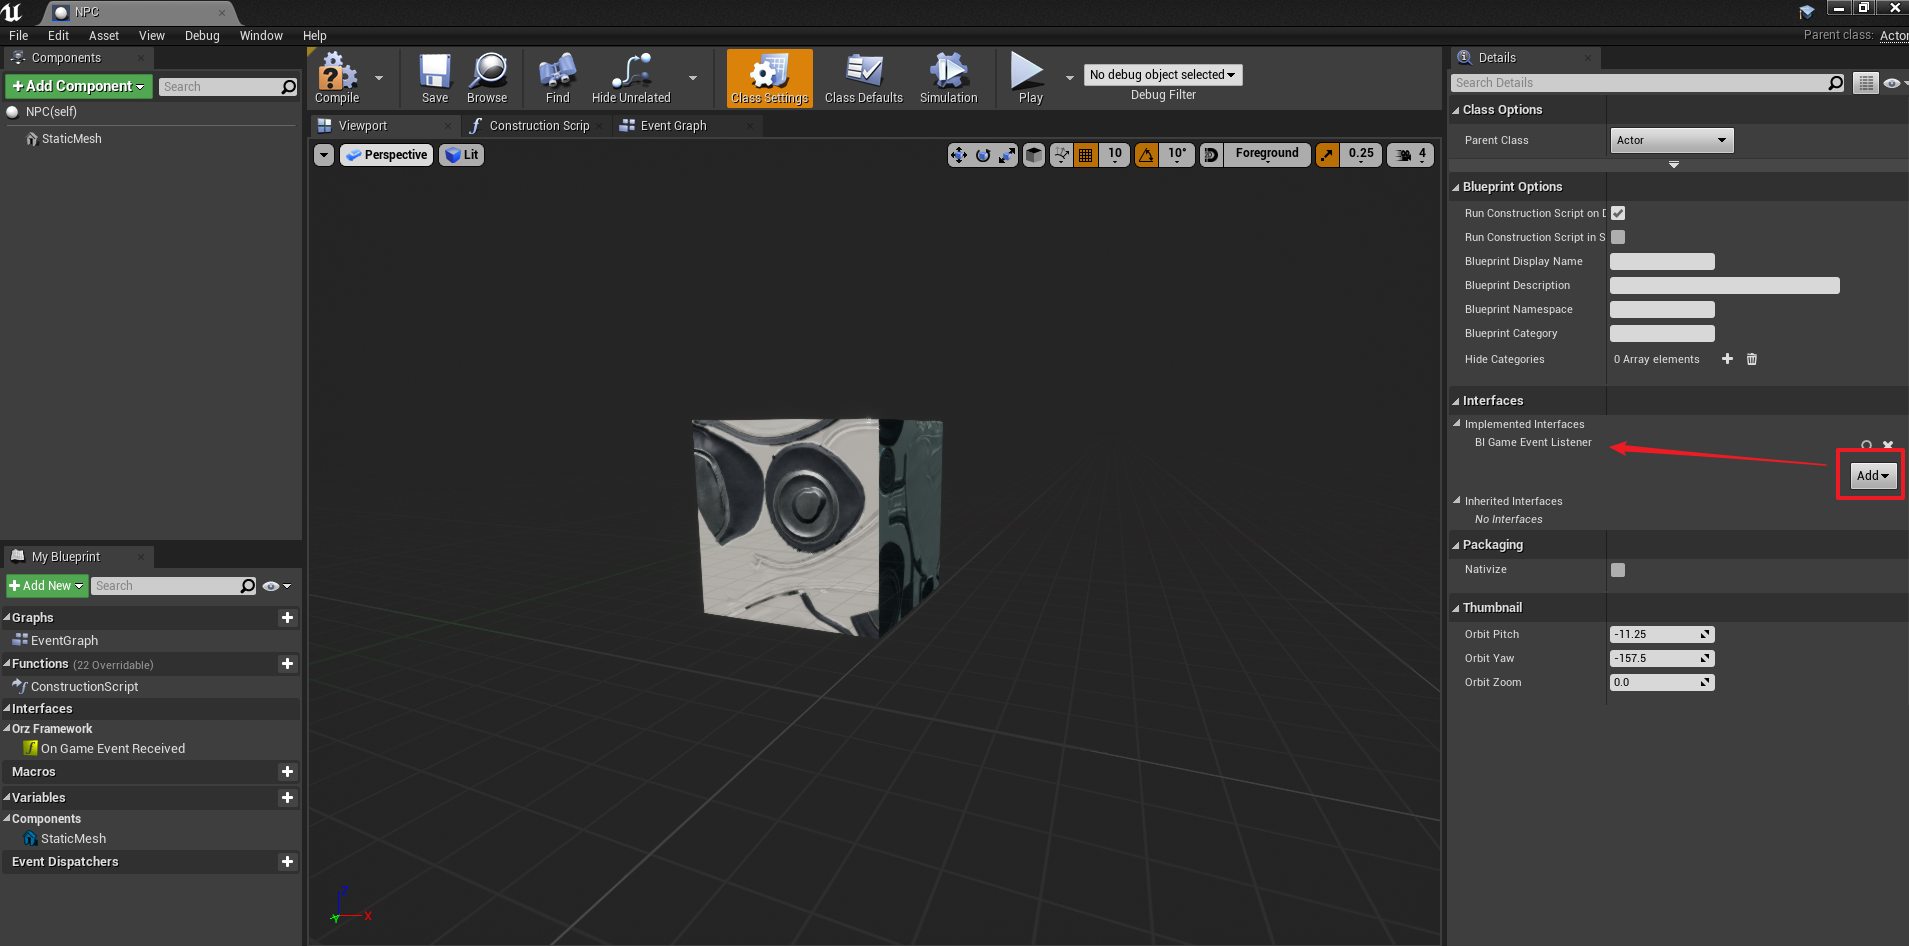Switch to Viewport tab
The height and width of the screenshot is (946, 1909).
(363, 126)
